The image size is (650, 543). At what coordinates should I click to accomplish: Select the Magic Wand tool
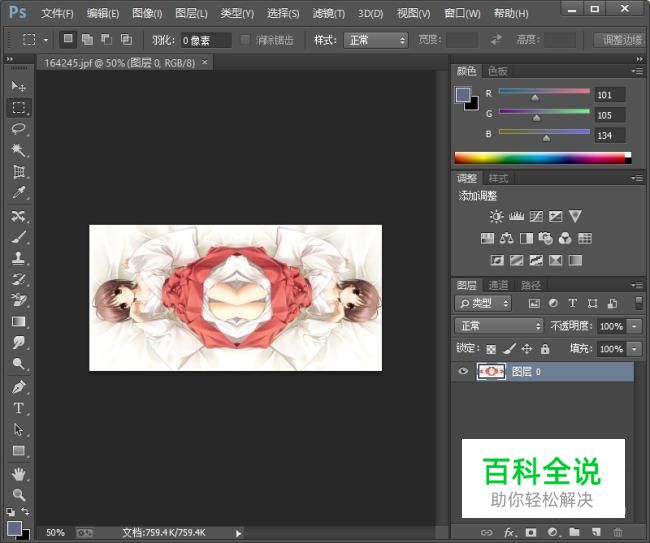tap(18, 150)
